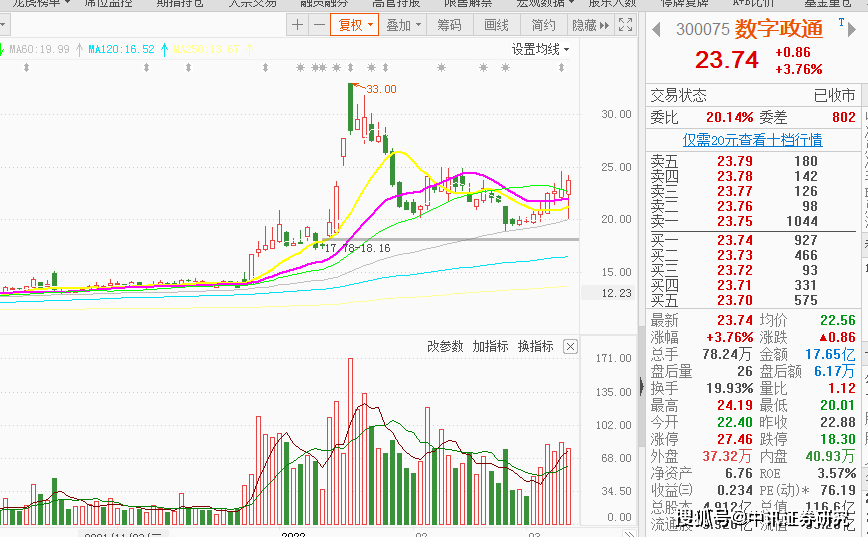Screen dimensions: 868x537
Task: Click the minus zoom-out chart button
Action: pos(318,25)
